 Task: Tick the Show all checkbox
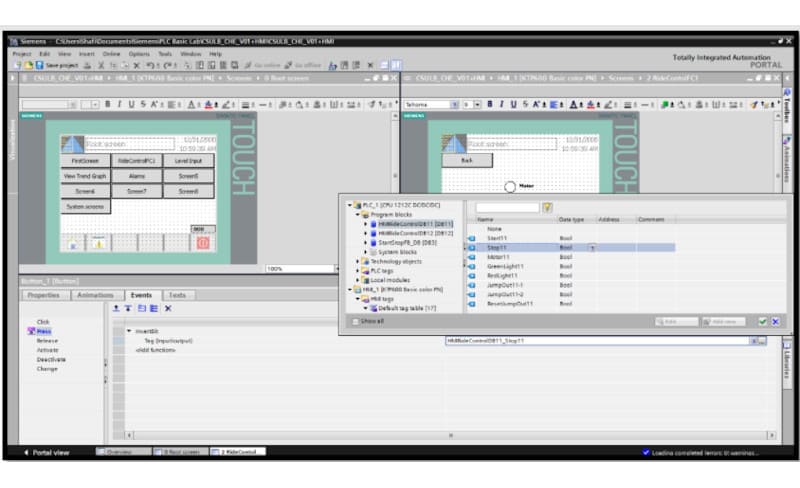(x=356, y=322)
